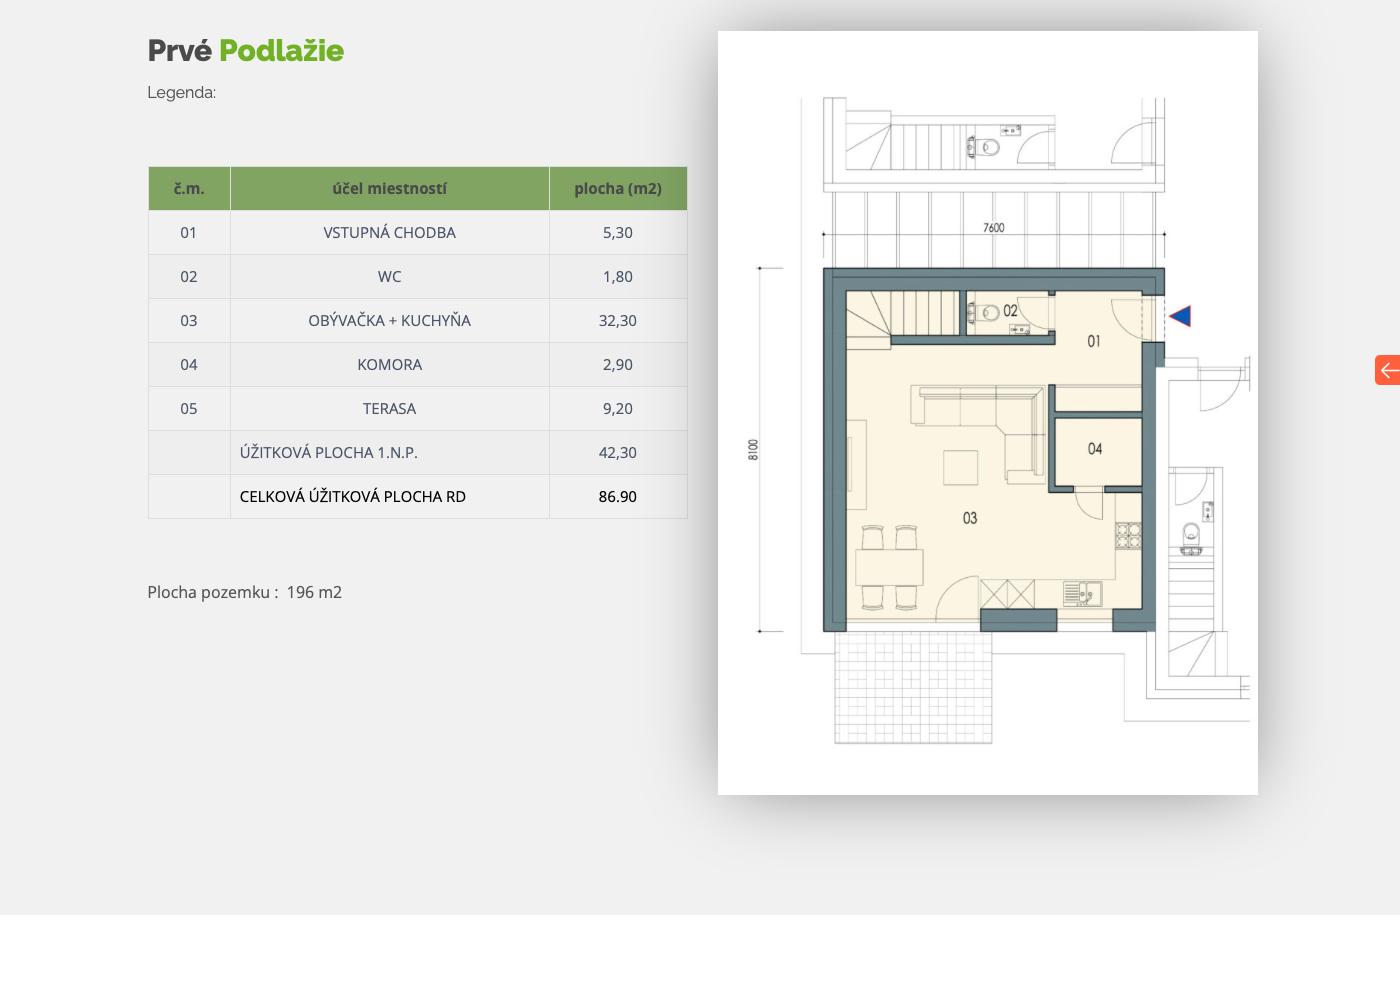Viewport: 1400px width, 1000px height.
Task: Click the orange back arrow button
Action: (x=1388, y=370)
